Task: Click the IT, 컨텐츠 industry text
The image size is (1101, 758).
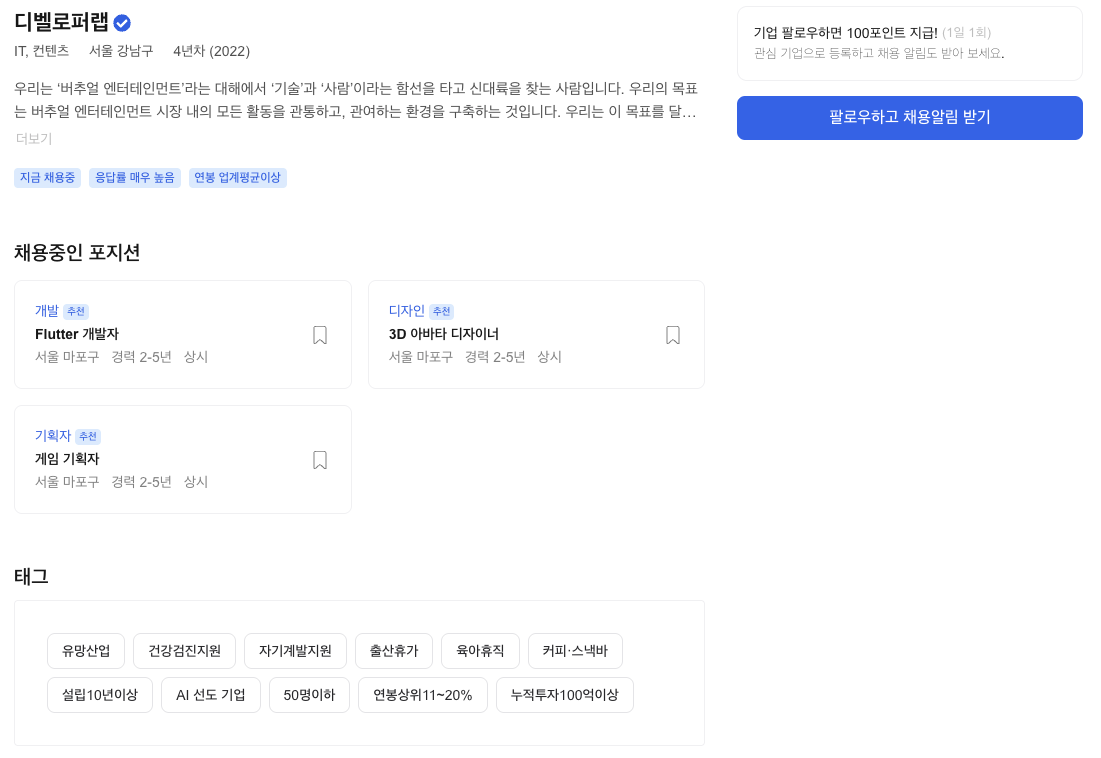Action: (x=41, y=51)
